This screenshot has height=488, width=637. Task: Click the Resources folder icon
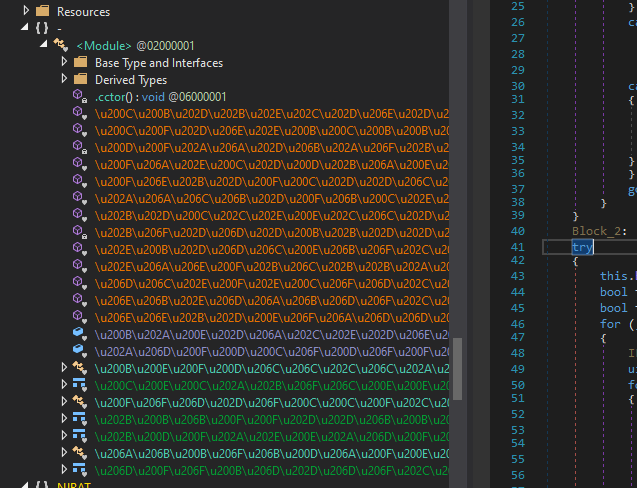[x=42, y=11]
